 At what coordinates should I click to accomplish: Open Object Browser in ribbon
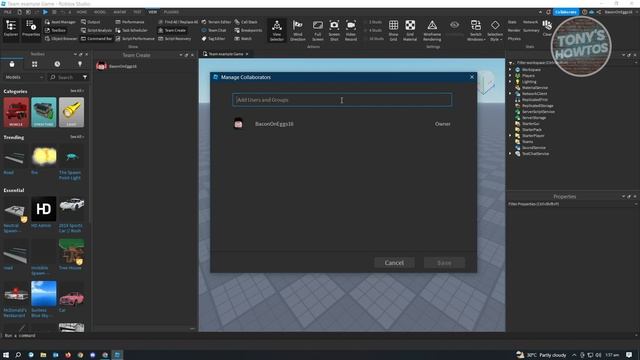tap(60, 39)
